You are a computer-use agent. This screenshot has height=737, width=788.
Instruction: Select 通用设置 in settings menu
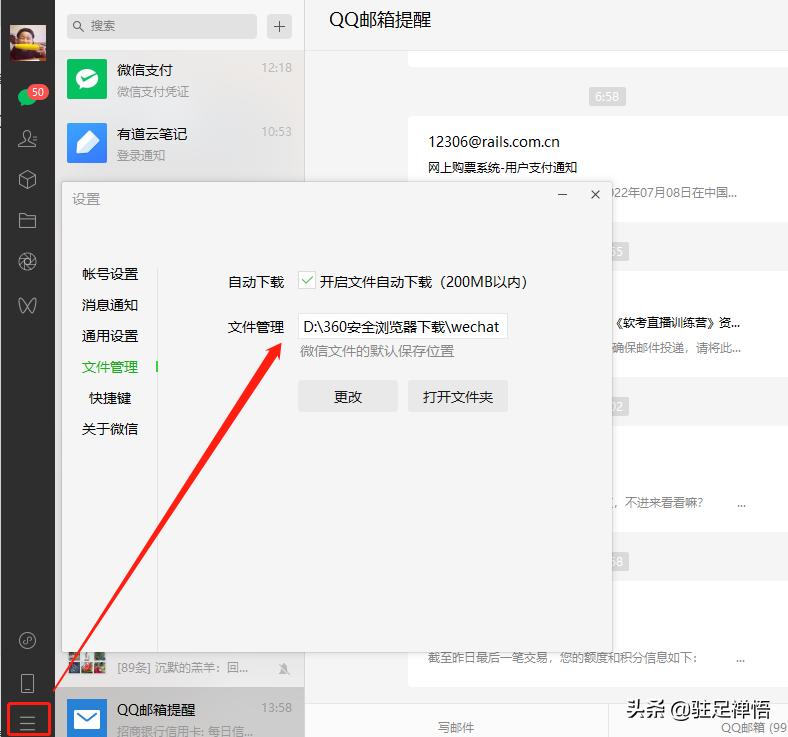[x=110, y=336]
